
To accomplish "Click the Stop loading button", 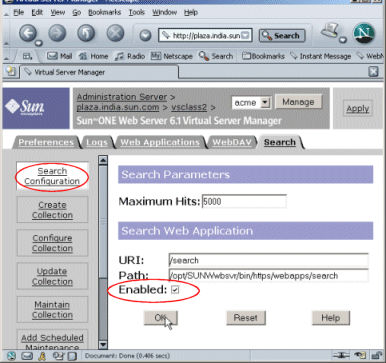I will pyautogui.click(x=115, y=33).
